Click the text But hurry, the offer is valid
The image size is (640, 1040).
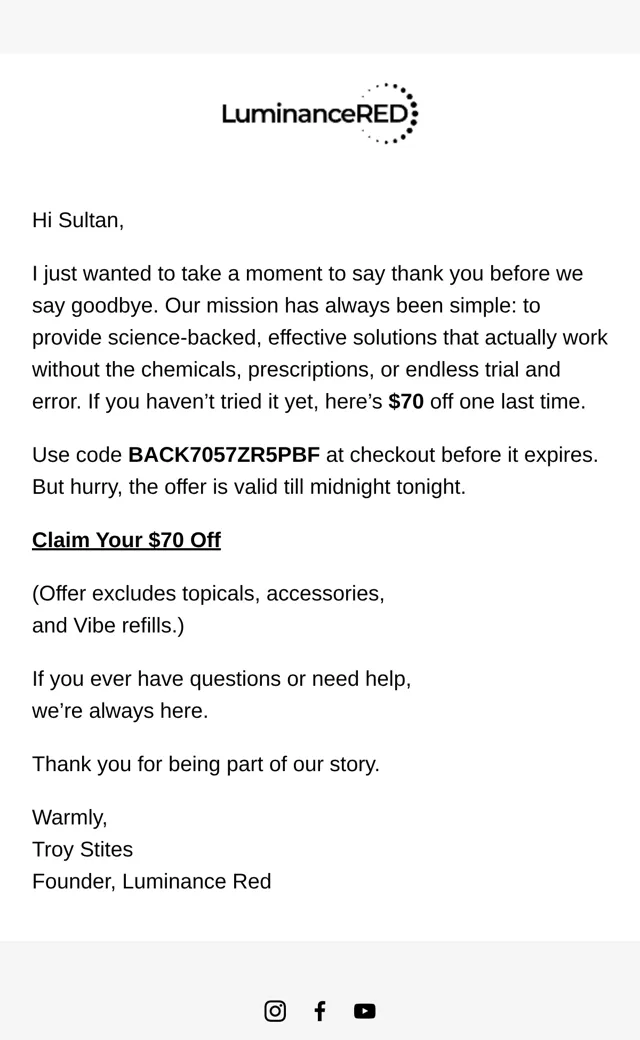[x=249, y=487]
